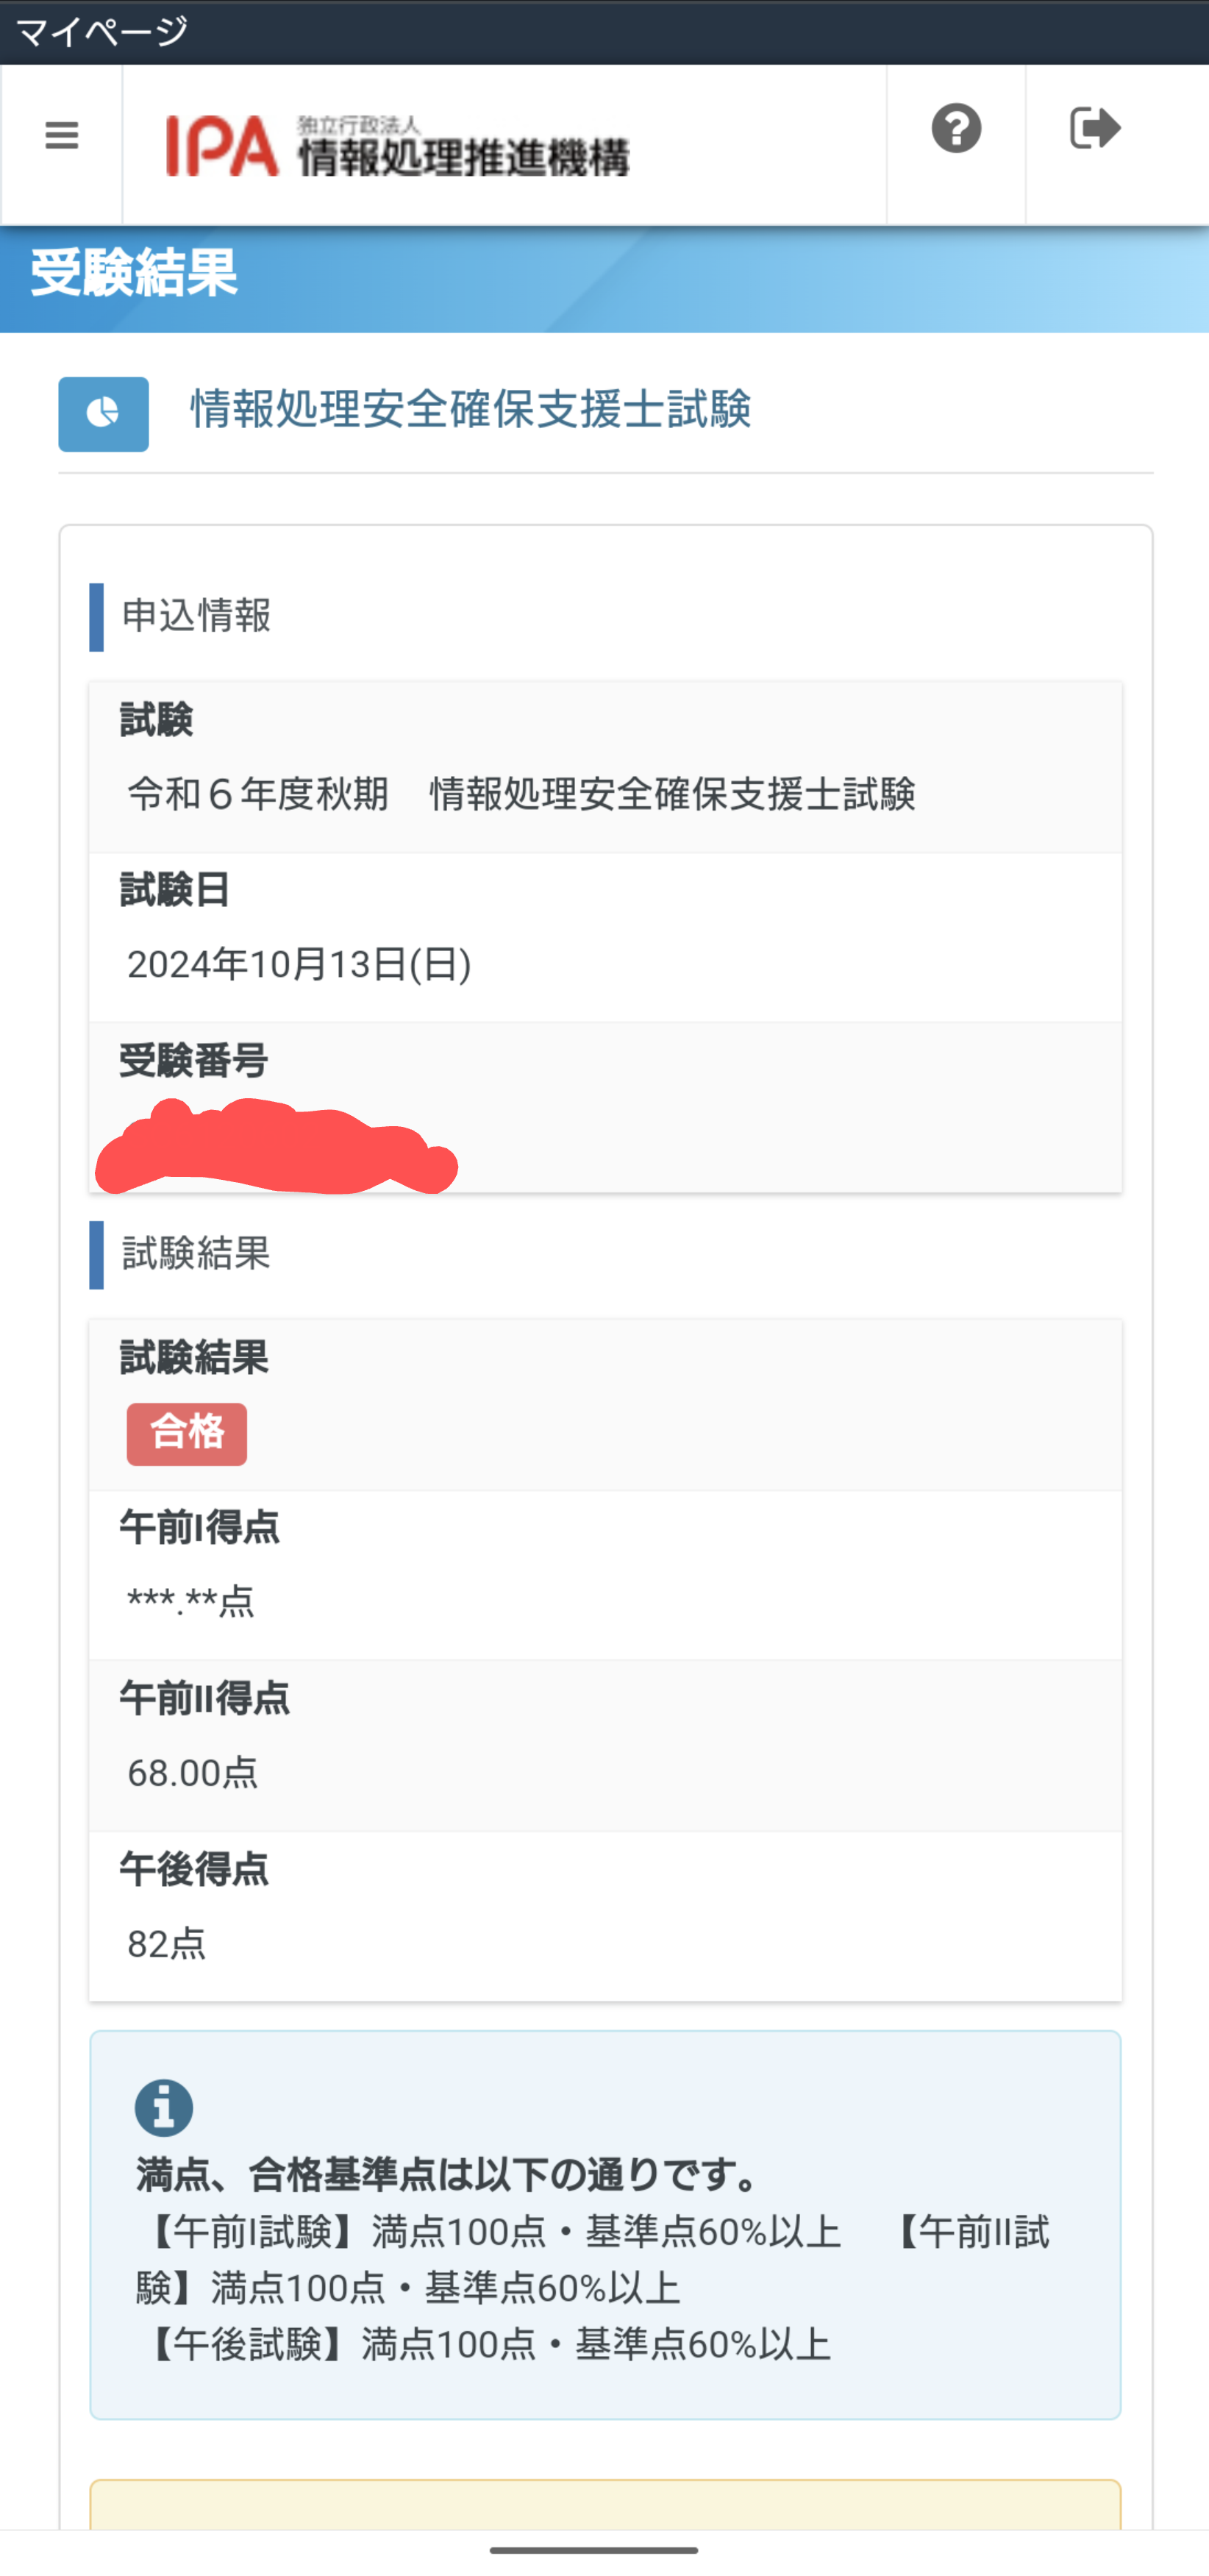
Task: Click the info circle icon in blue notice
Action: click(164, 2108)
